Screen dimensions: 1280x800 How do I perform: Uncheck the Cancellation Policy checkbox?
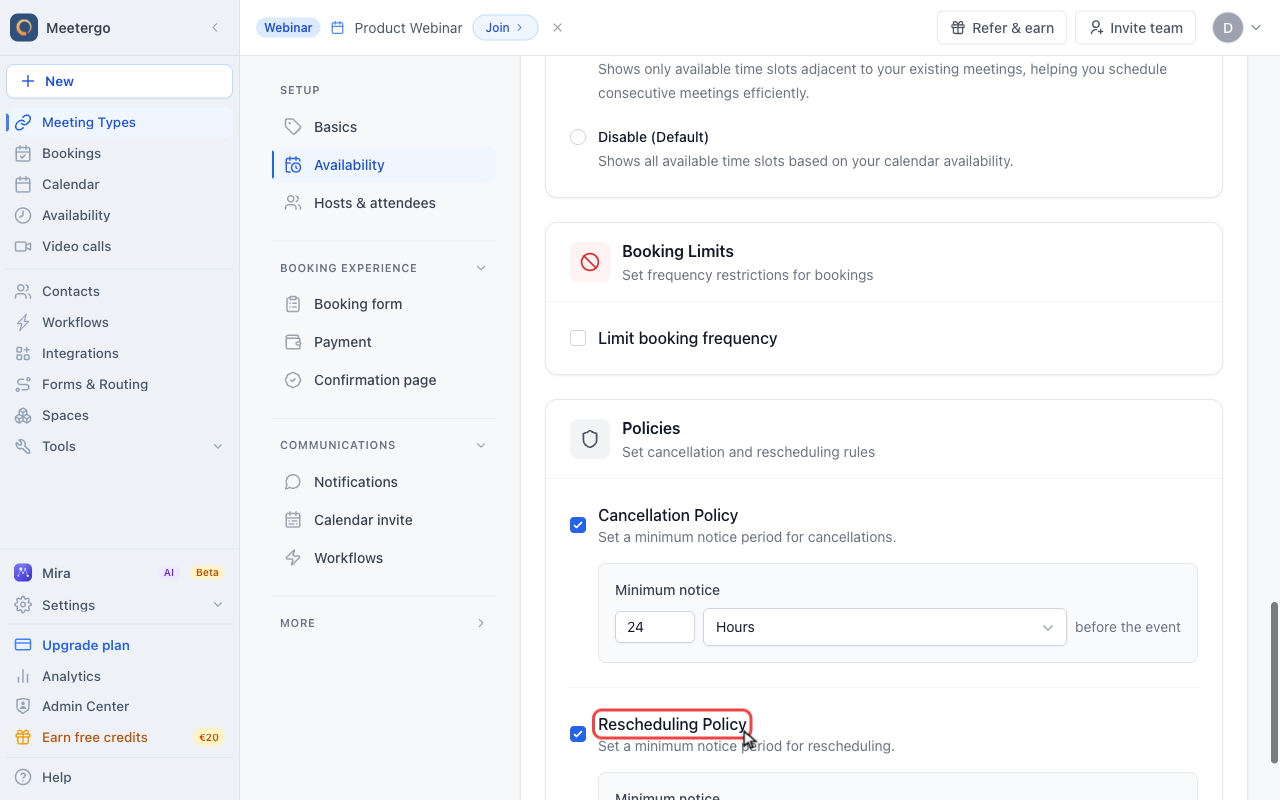[578, 525]
